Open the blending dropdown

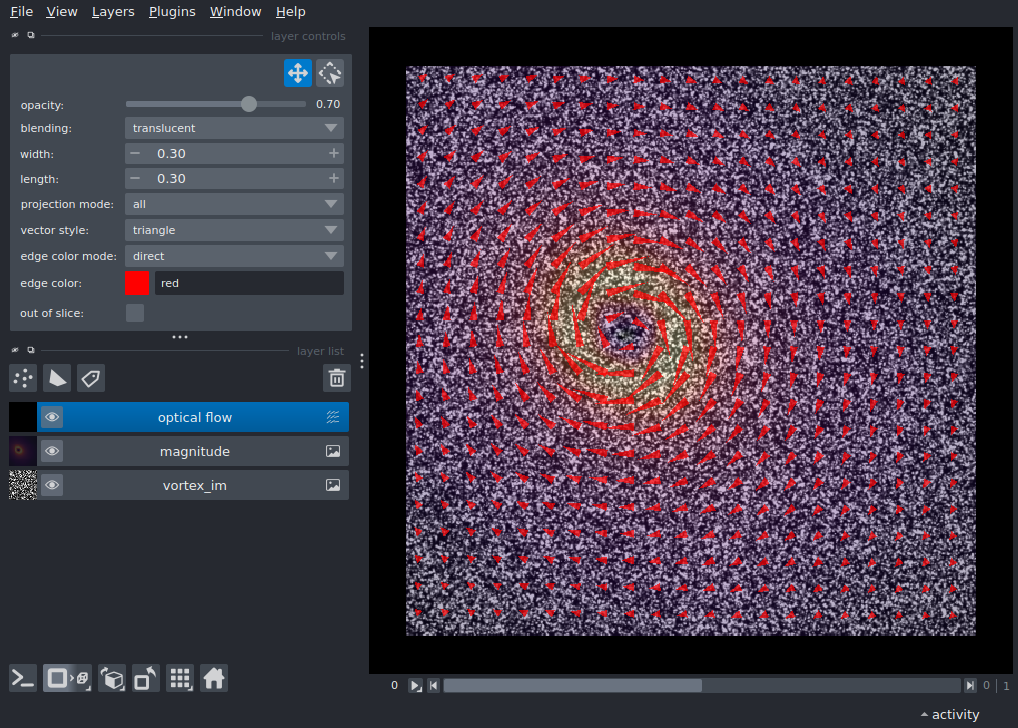click(234, 128)
